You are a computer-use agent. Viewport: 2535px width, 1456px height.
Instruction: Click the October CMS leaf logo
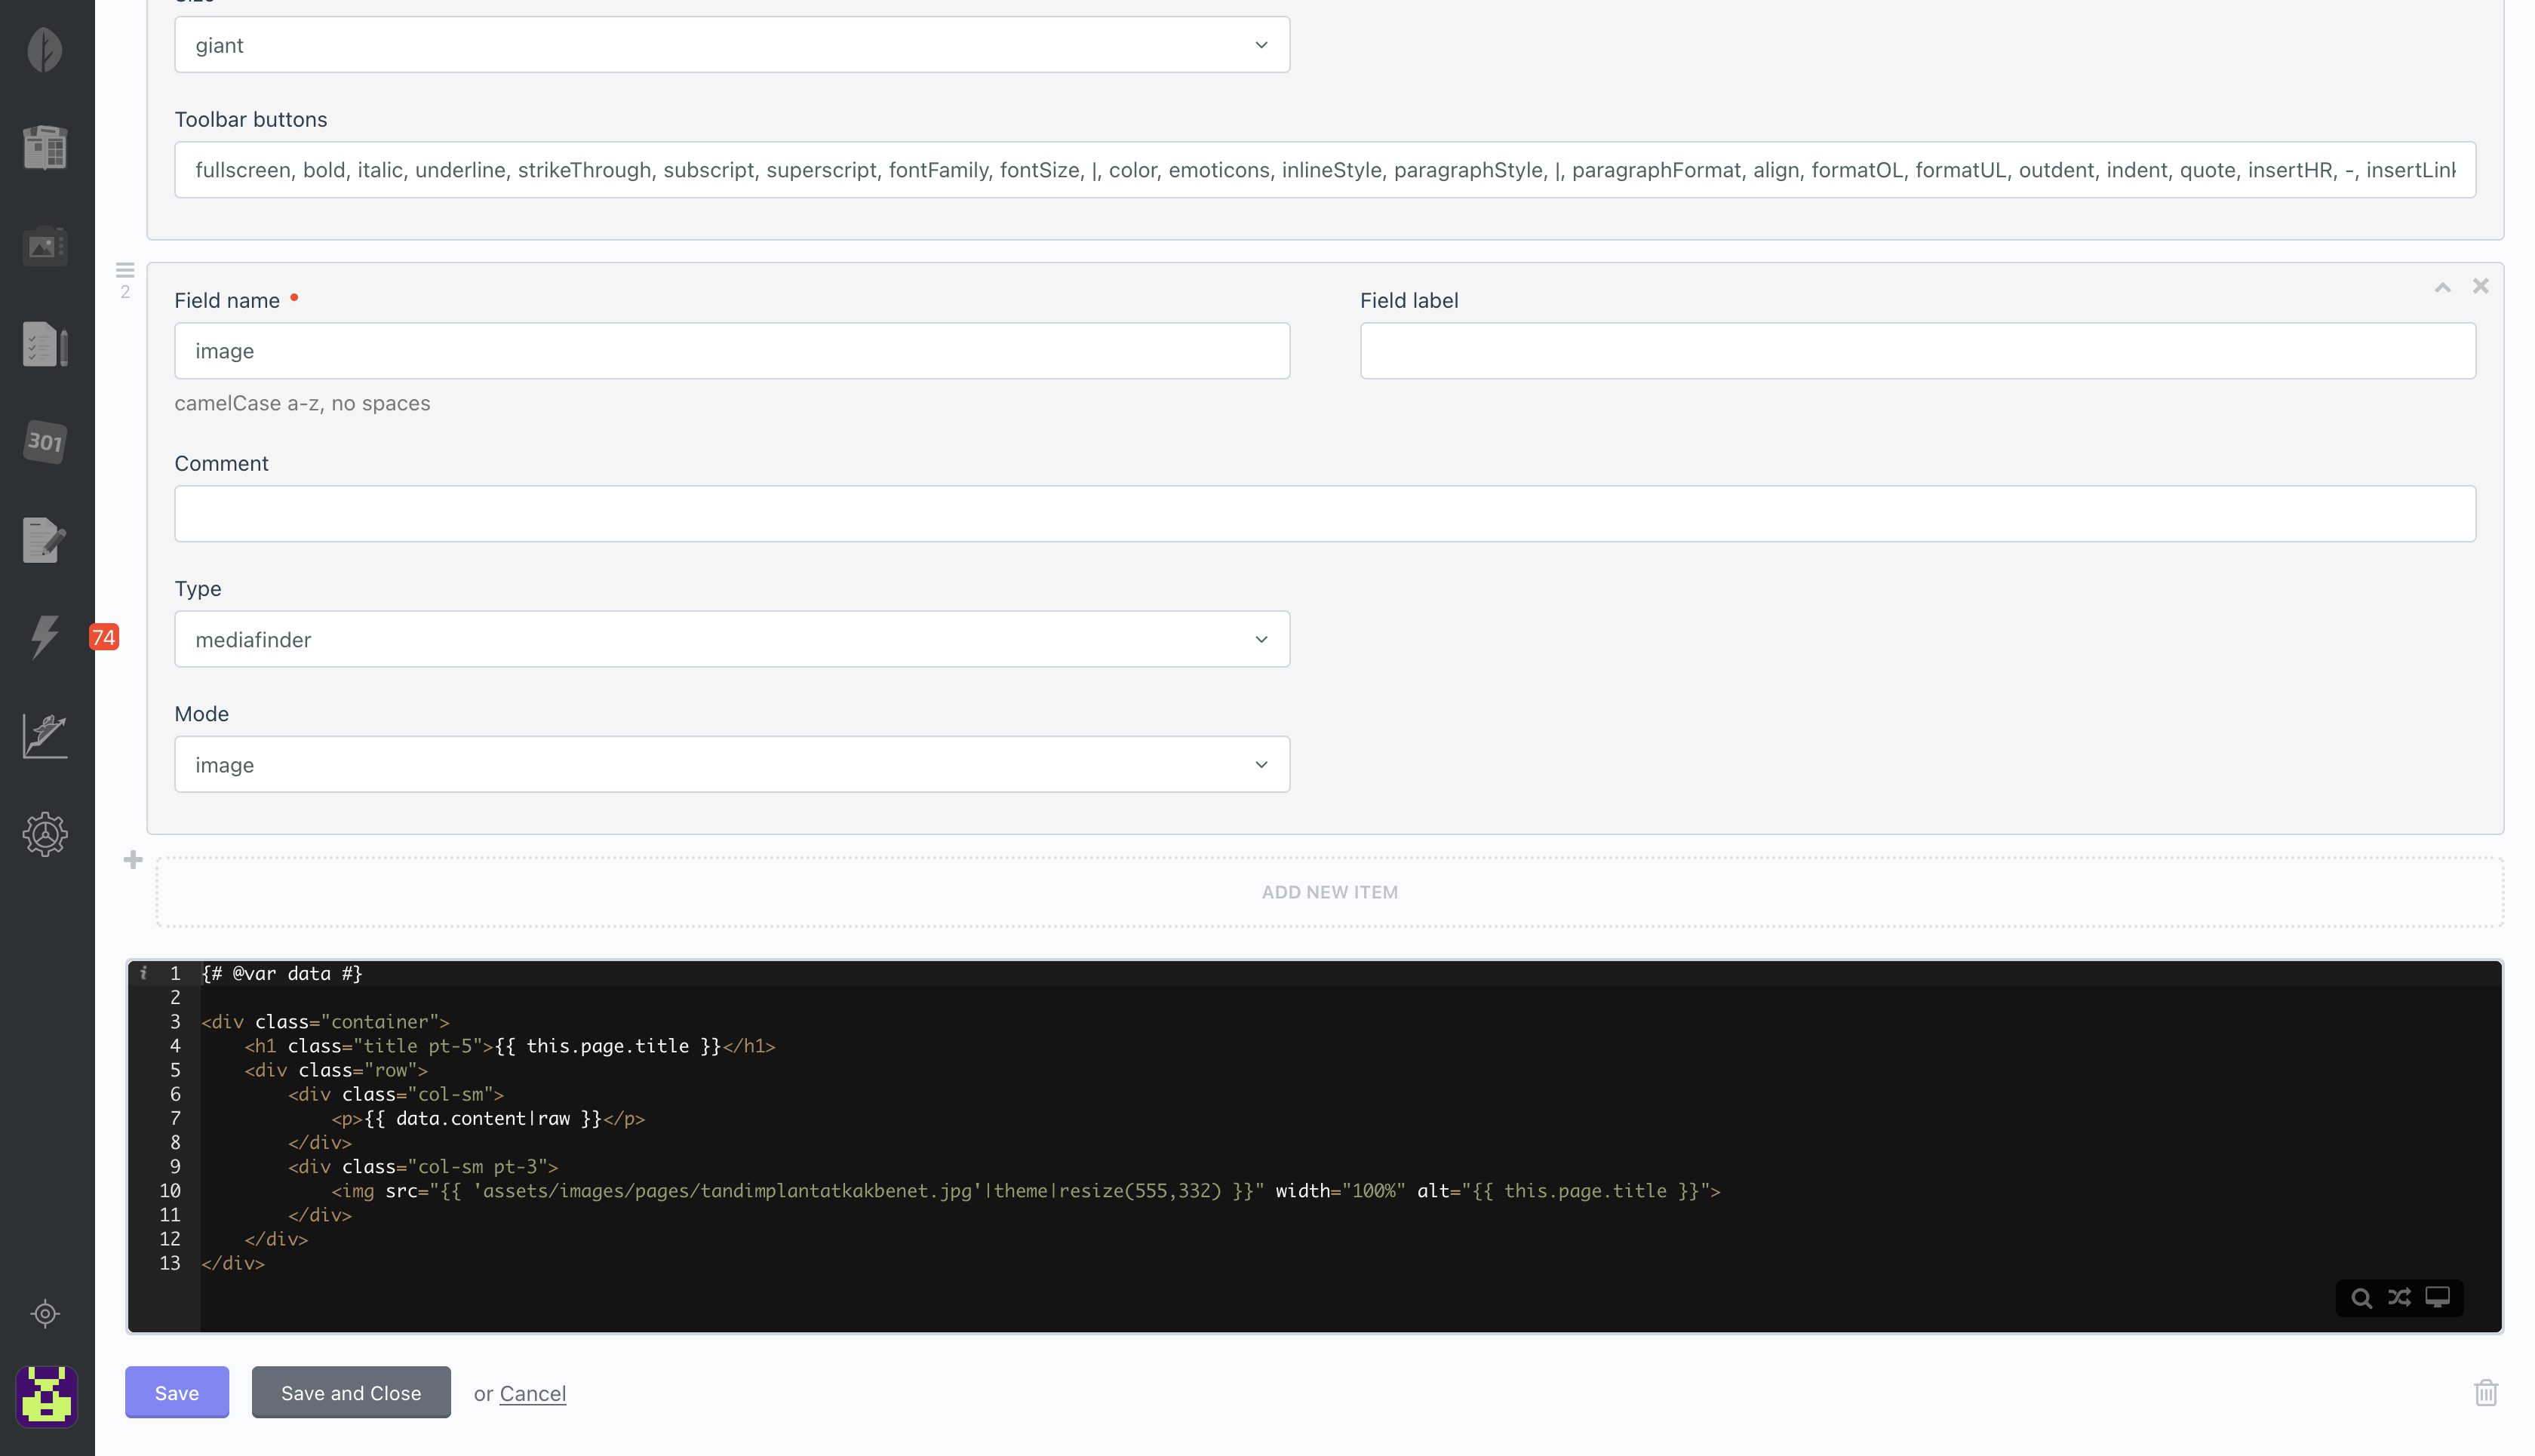(45, 49)
